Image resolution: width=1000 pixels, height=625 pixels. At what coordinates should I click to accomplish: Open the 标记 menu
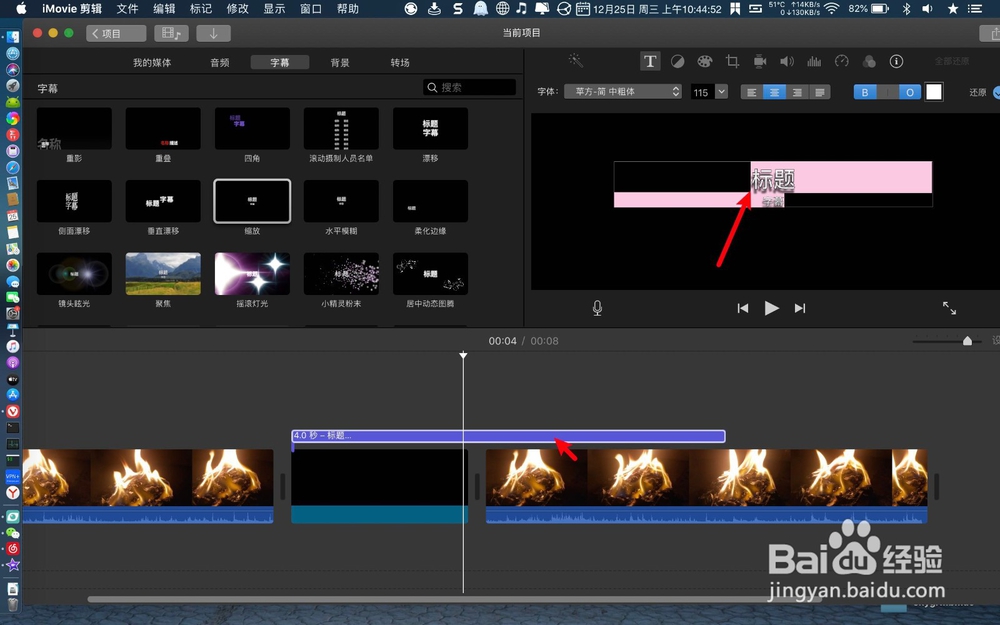pos(201,9)
